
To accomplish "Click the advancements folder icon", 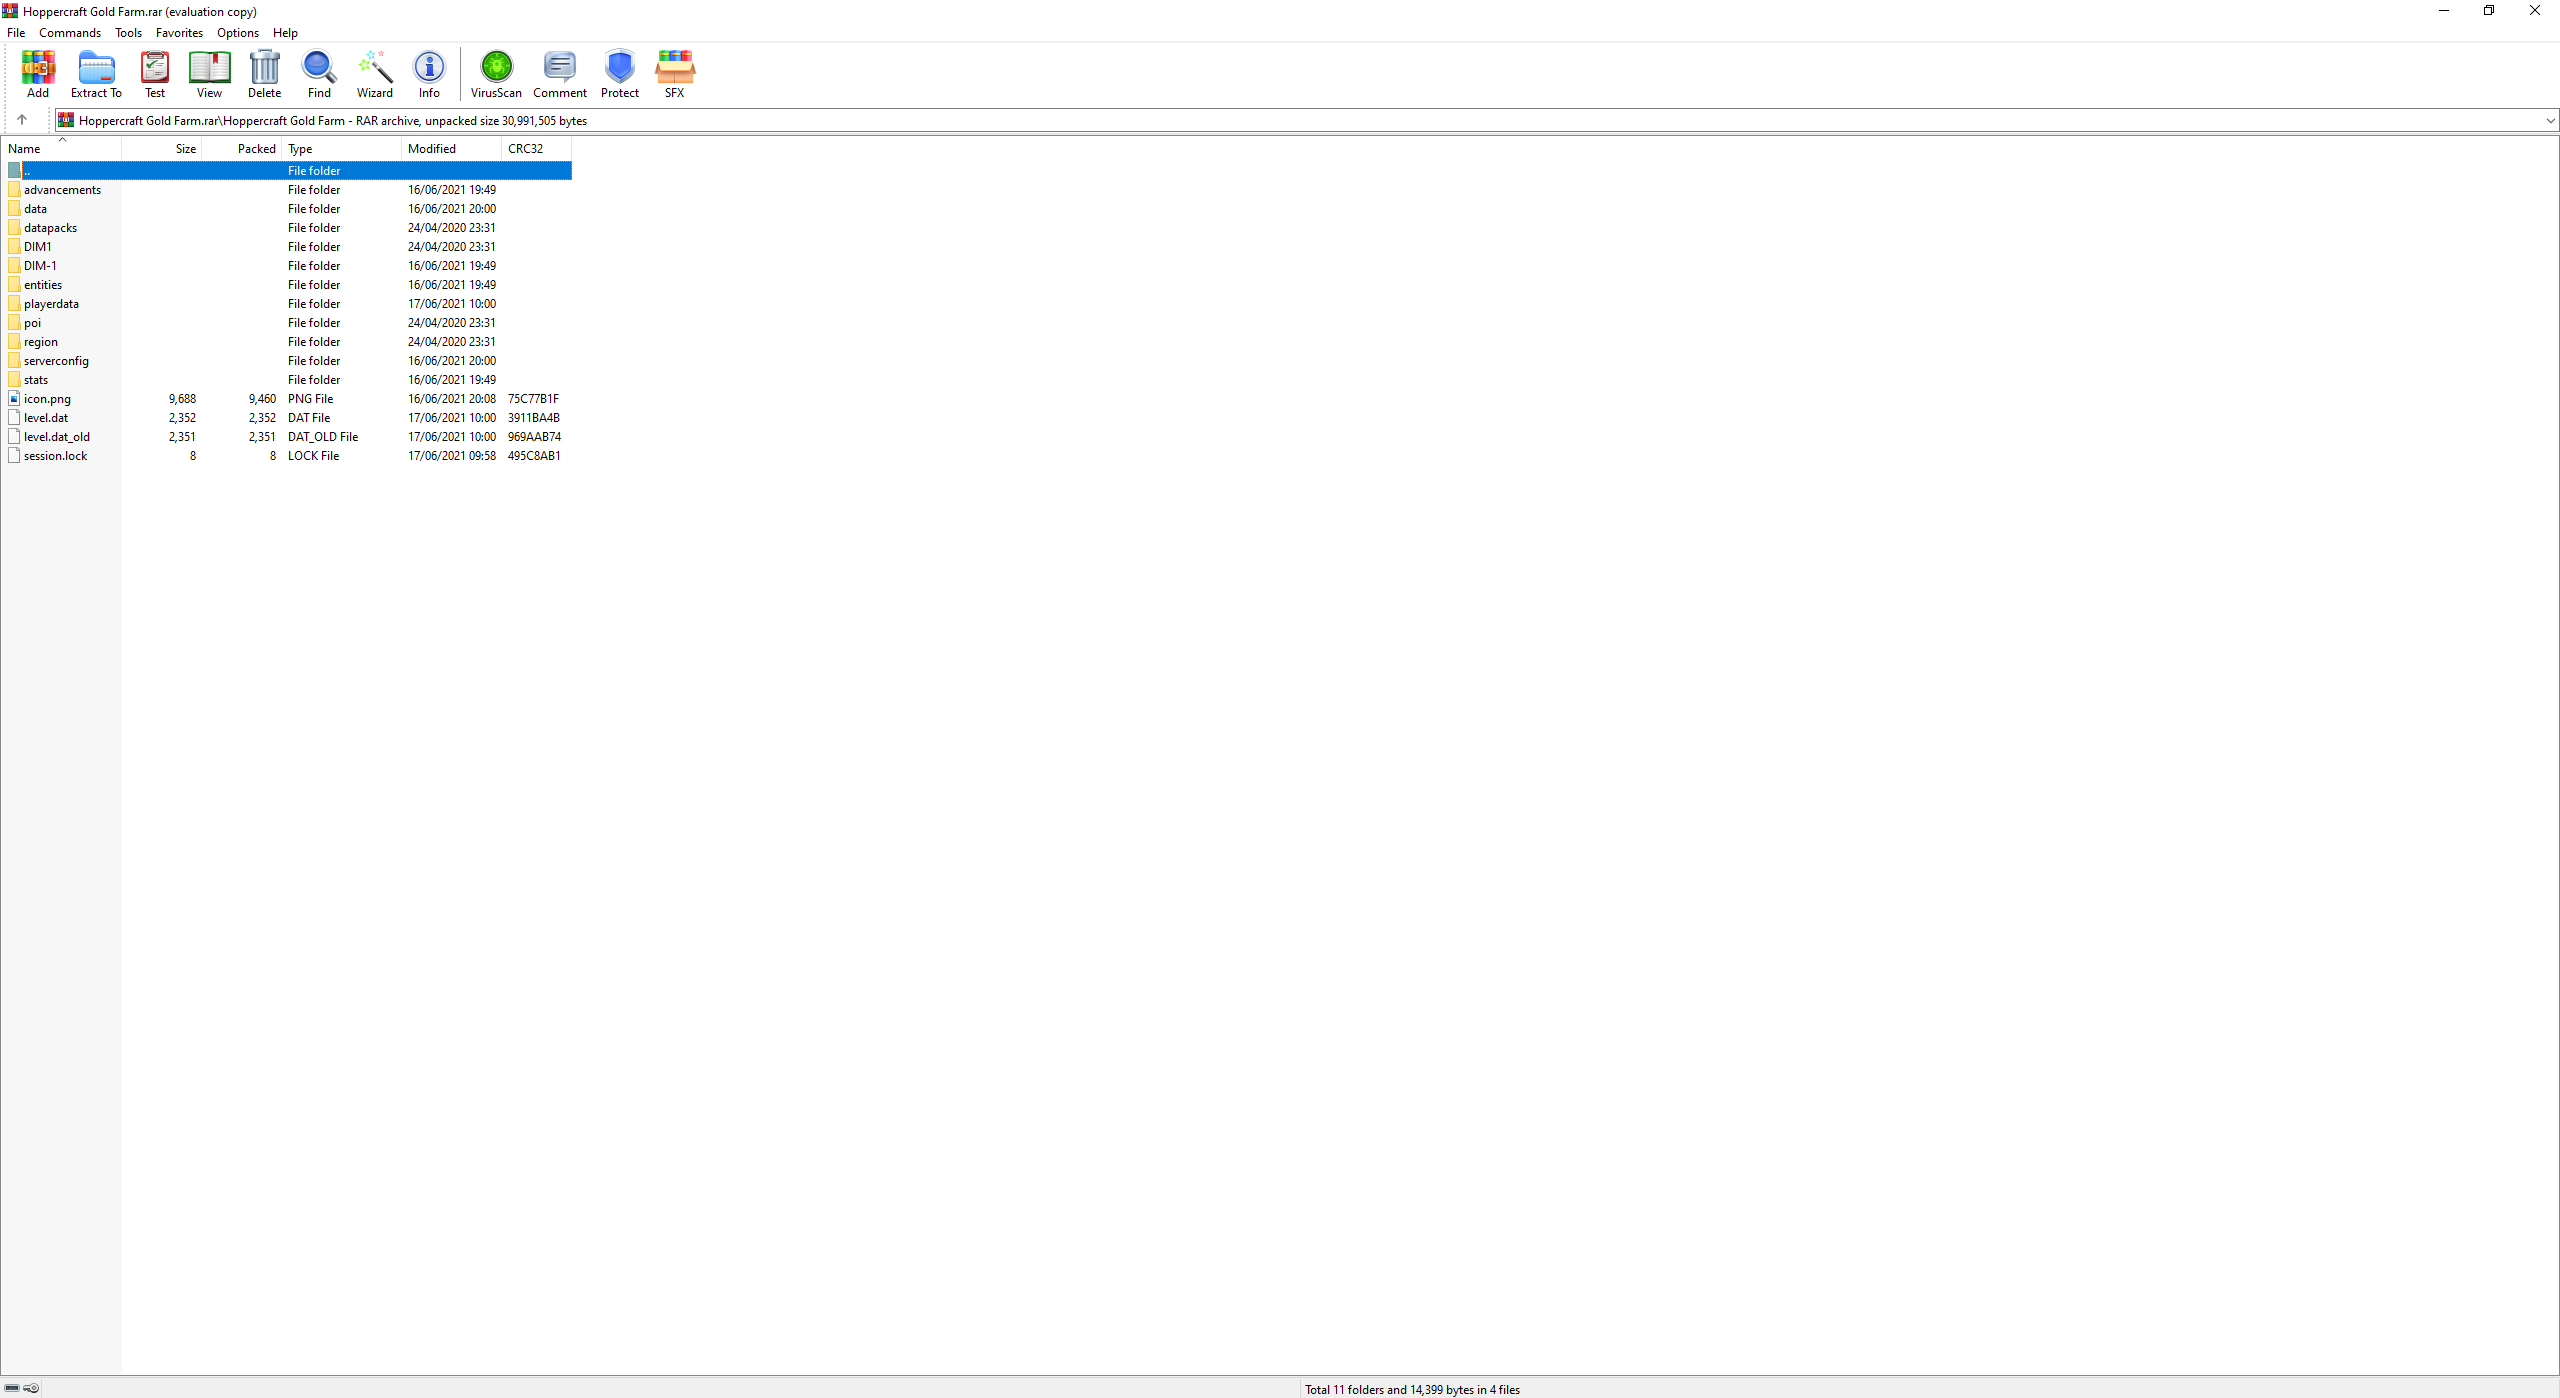I will click(x=14, y=190).
